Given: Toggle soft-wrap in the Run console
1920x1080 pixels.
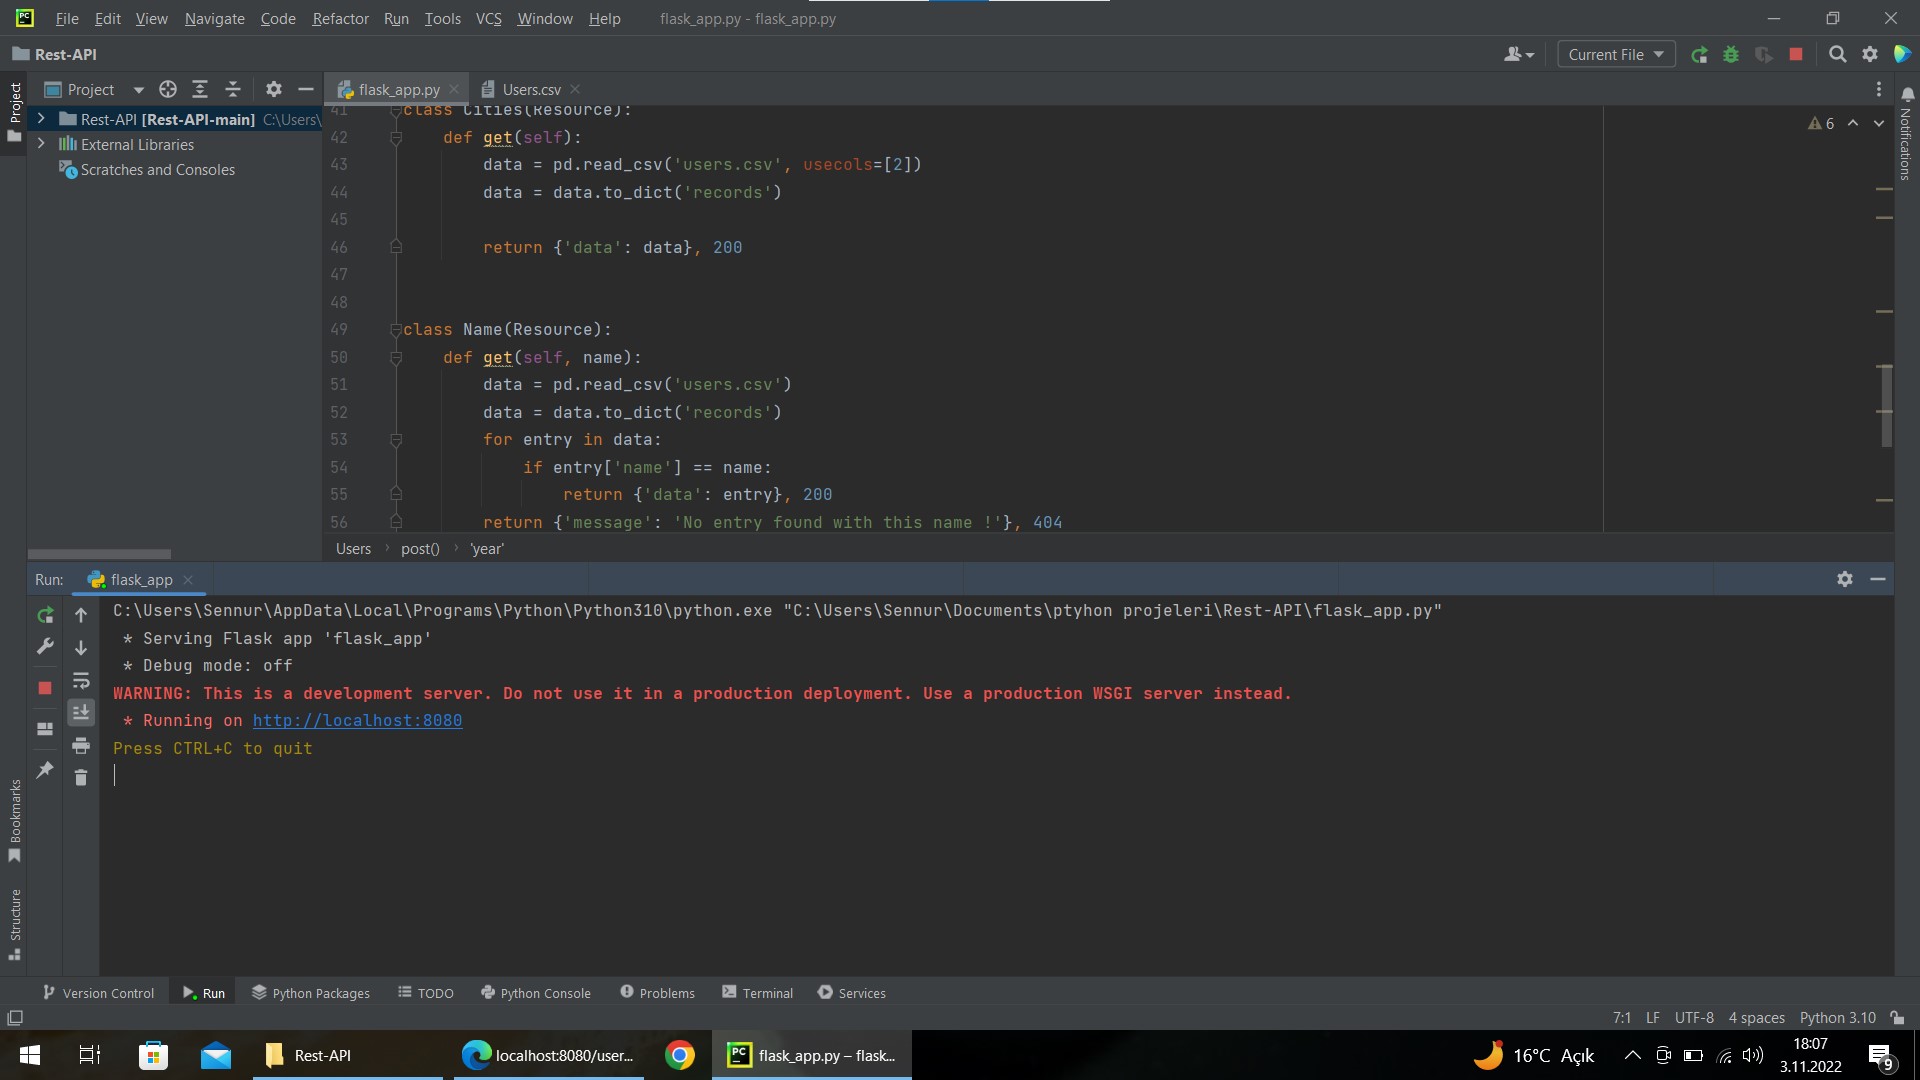Looking at the screenshot, I should click(x=81, y=681).
